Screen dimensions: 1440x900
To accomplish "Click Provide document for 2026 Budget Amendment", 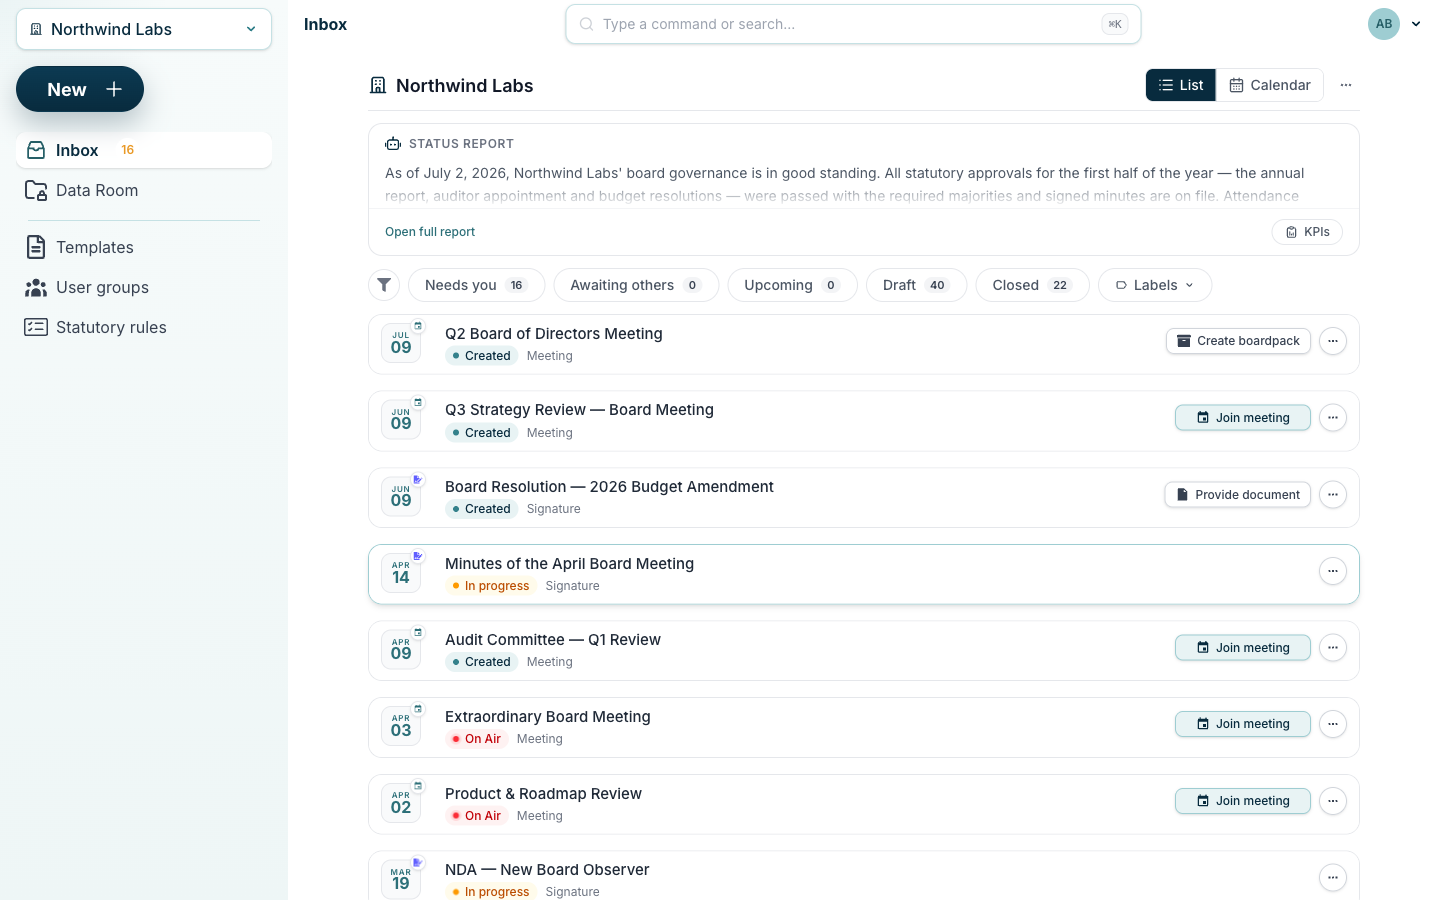I will 1238,495.
